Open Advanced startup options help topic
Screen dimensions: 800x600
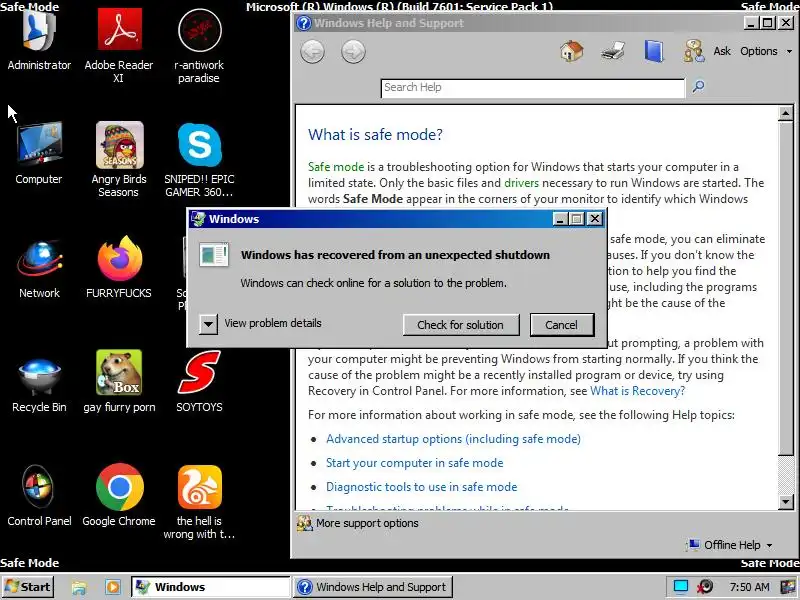453,439
